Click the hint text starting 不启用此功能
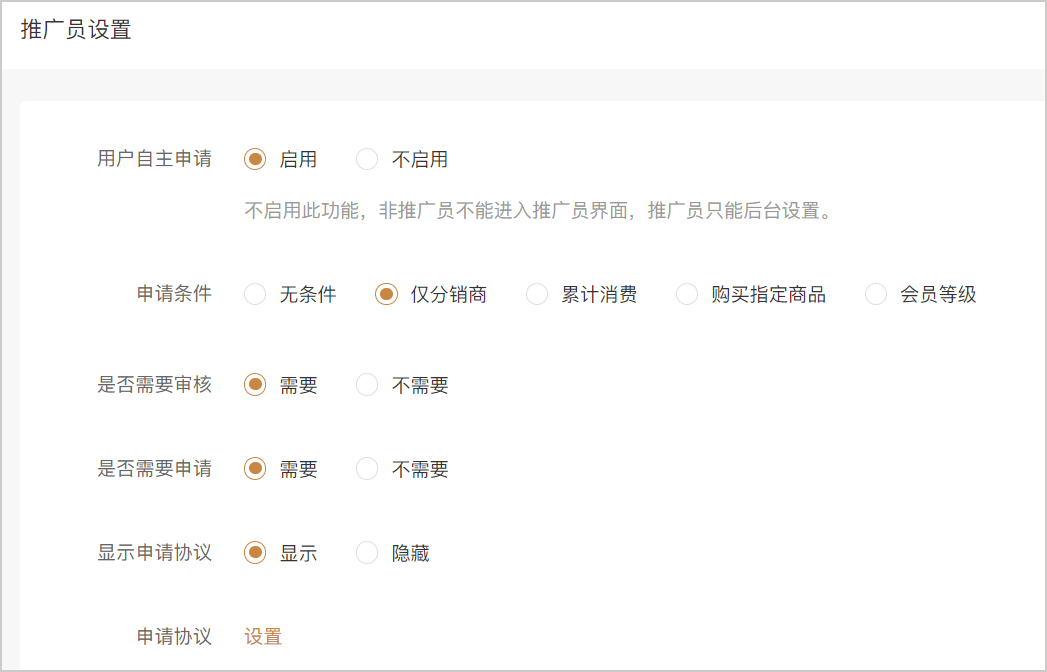 (x=538, y=211)
